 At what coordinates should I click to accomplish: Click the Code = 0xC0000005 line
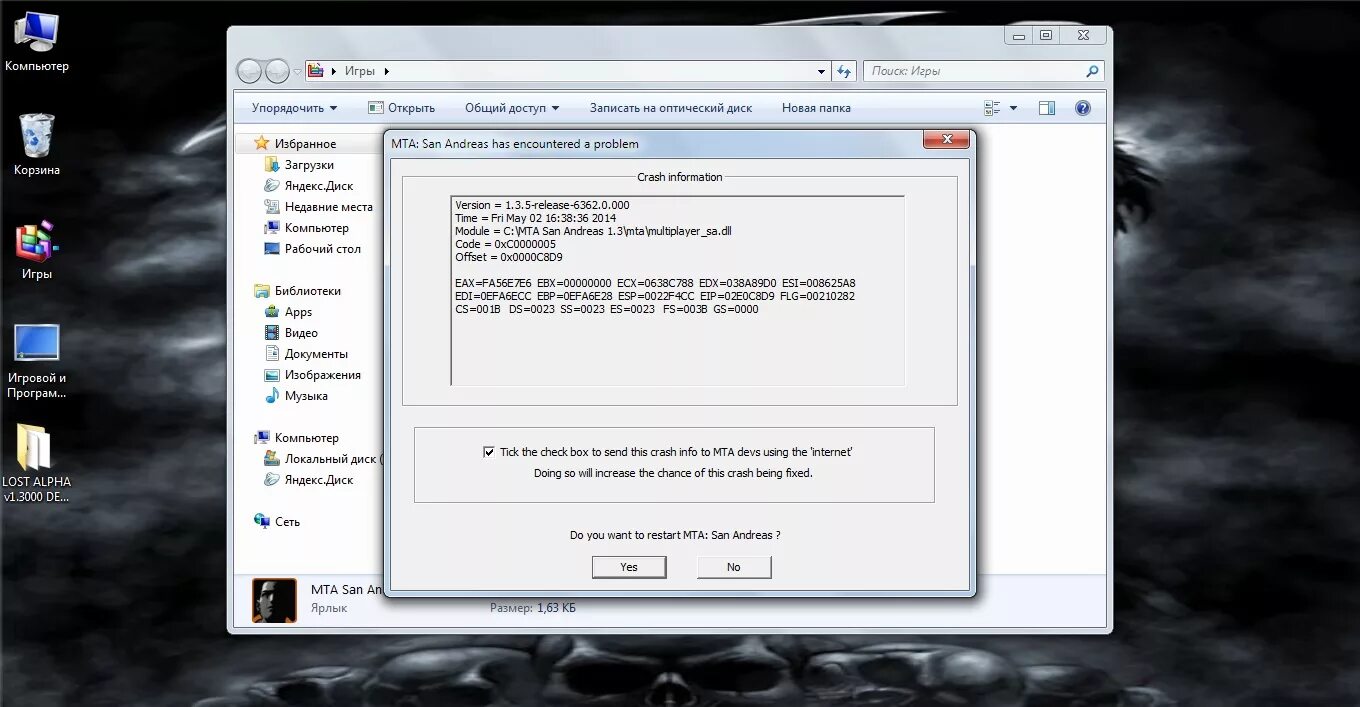505,244
